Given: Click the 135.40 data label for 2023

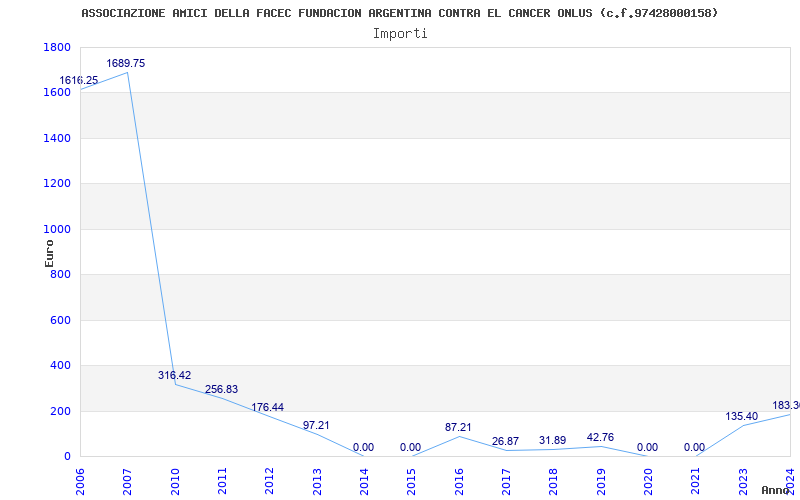Looking at the screenshot, I should (x=741, y=417).
